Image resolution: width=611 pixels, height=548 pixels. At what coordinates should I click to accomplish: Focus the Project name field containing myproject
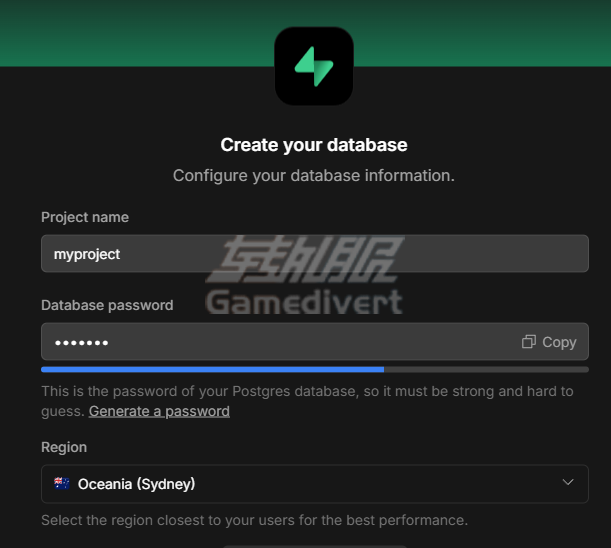pos(315,254)
